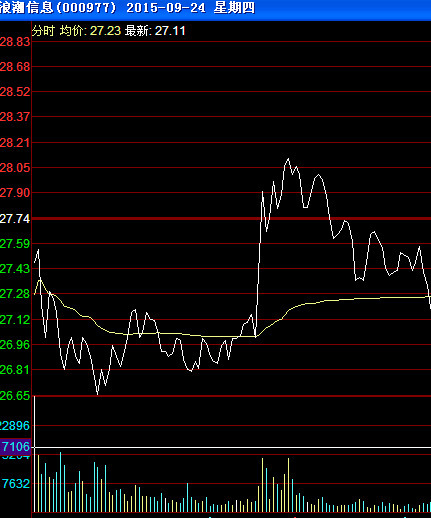Click the 星期四 weekday label
Viewport: 431px width, 518px height.
click(x=234, y=8)
